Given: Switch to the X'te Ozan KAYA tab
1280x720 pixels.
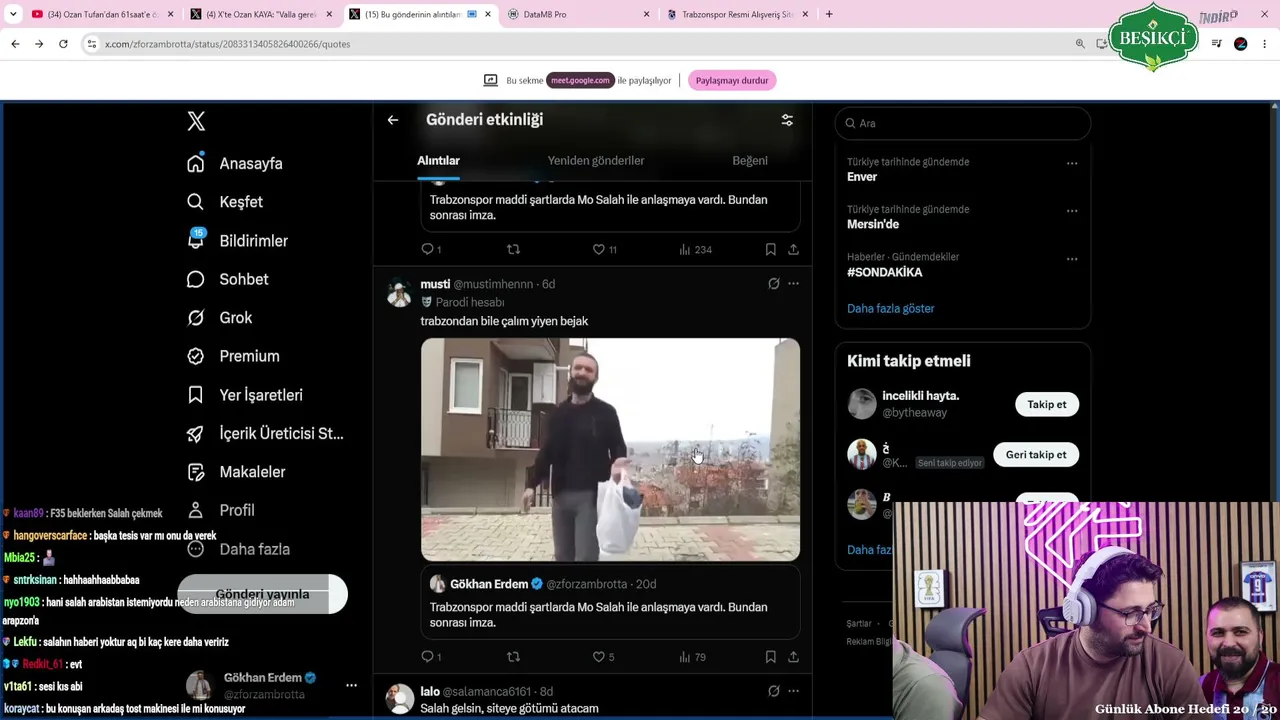Looking at the screenshot, I should (x=263, y=14).
